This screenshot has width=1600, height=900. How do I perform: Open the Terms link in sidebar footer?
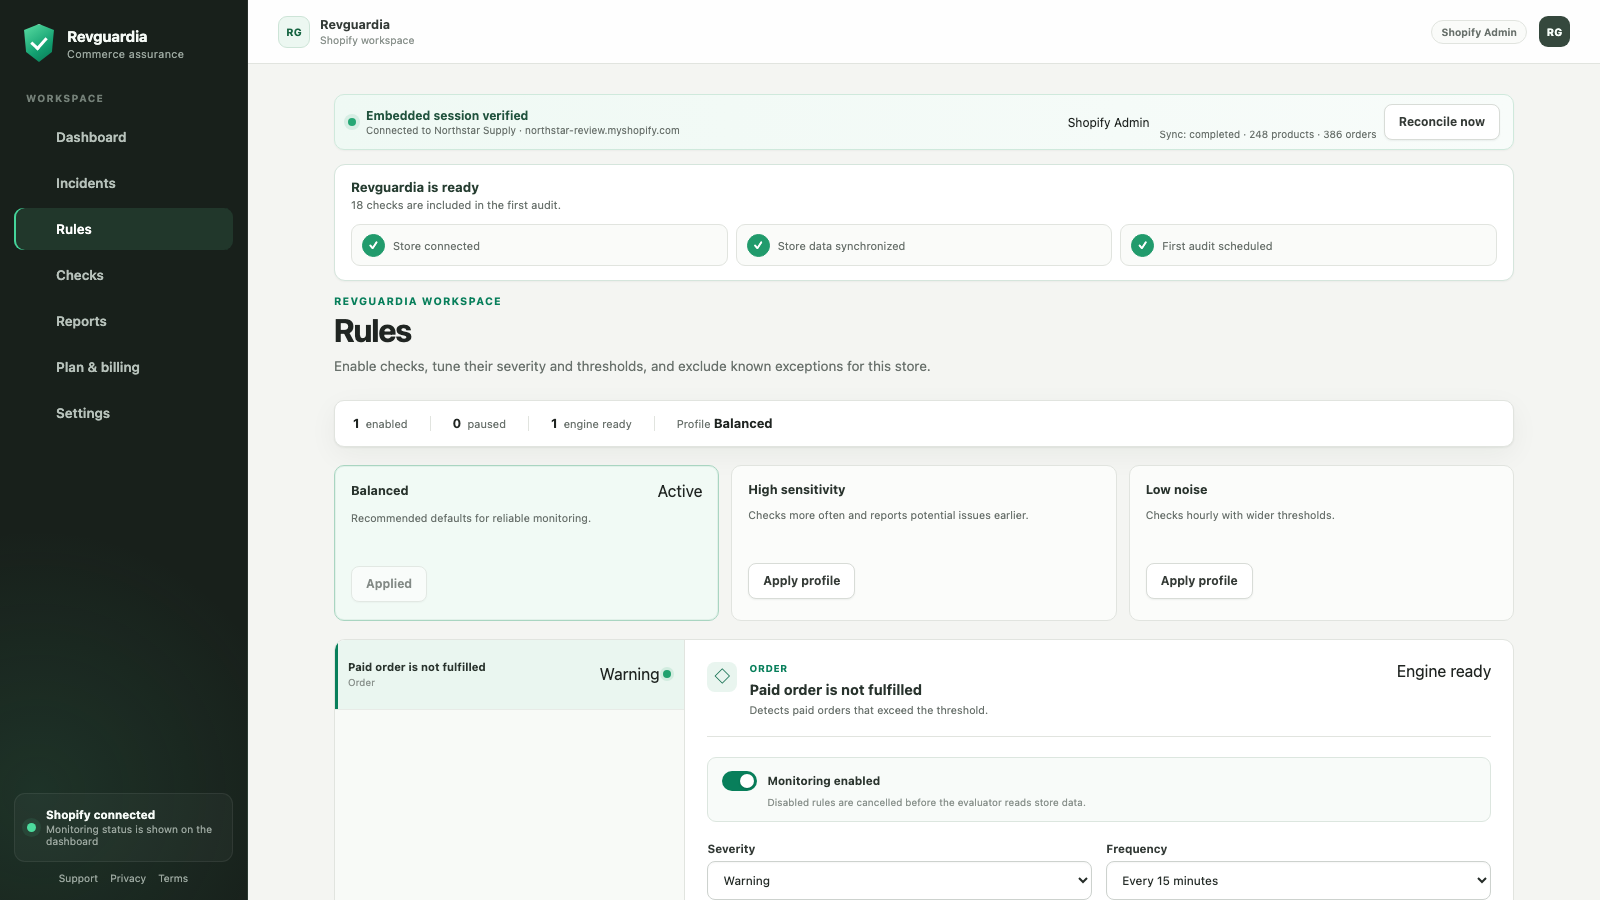pos(173,879)
